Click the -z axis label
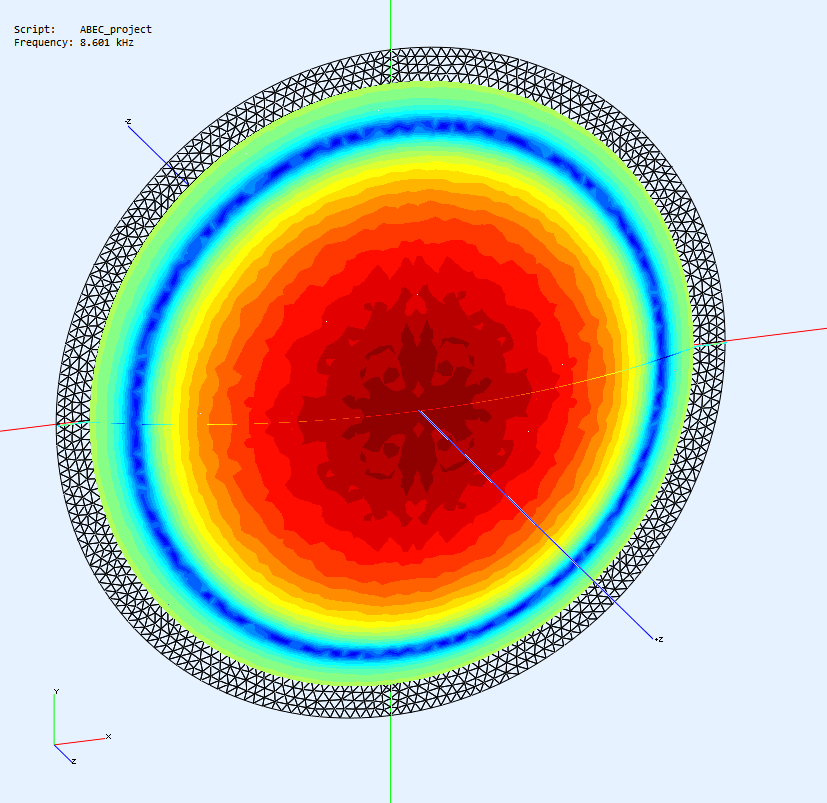The height and width of the screenshot is (803, 827). coord(128,121)
